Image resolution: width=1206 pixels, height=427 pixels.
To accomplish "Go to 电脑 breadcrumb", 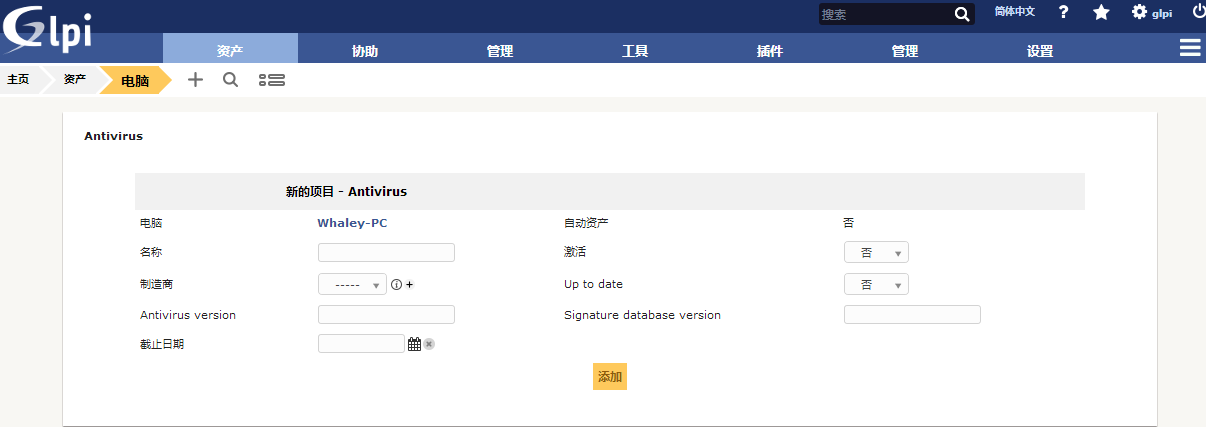I will (135, 81).
